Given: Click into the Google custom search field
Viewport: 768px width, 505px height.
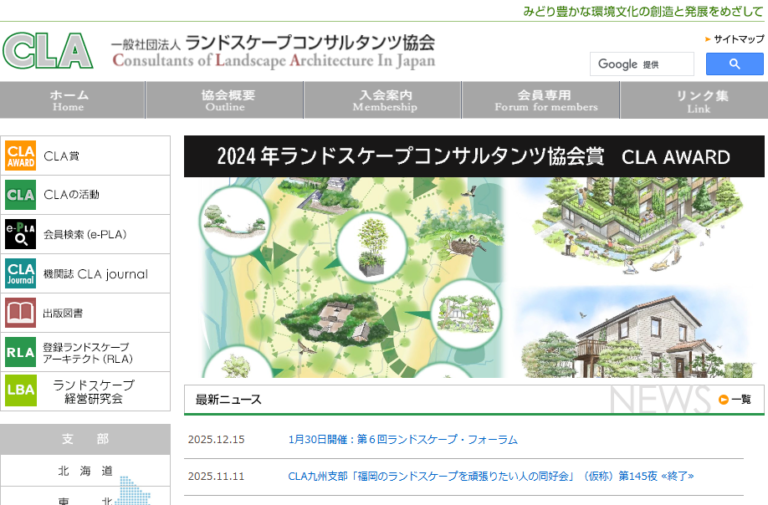Looking at the screenshot, I should (641, 64).
